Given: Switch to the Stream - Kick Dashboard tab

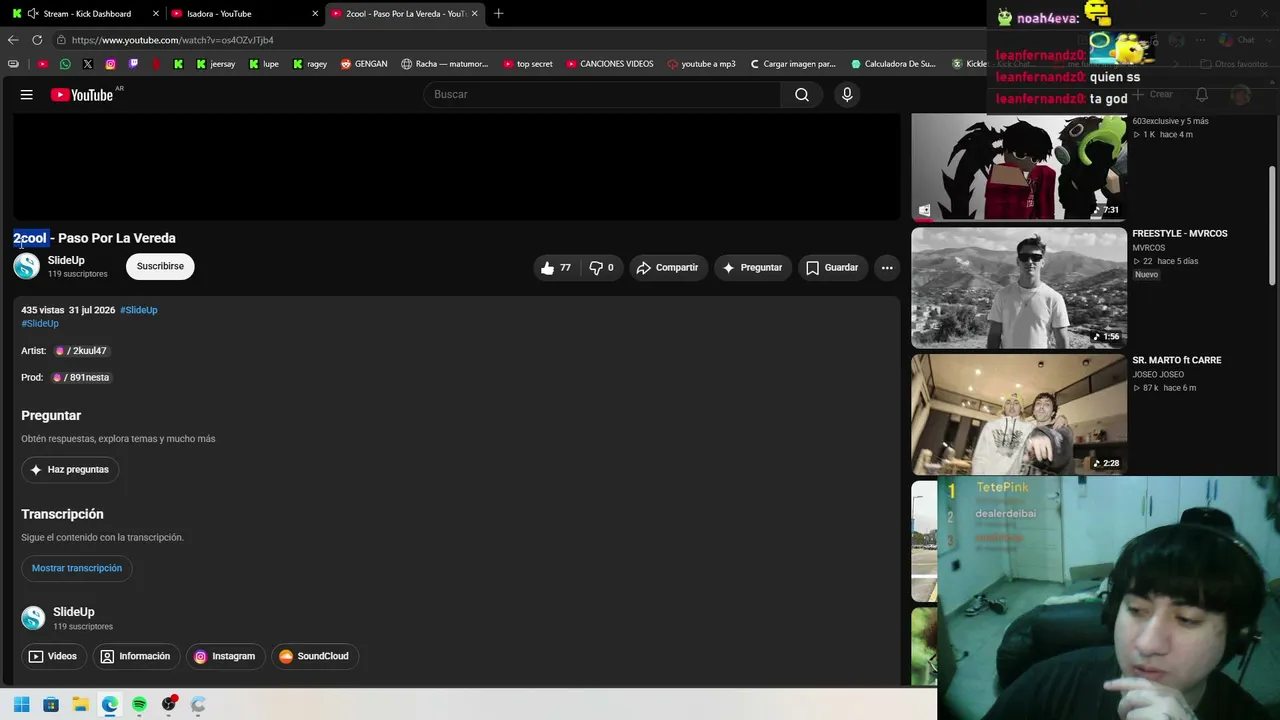Looking at the screenshot, I should click(84, 14).
